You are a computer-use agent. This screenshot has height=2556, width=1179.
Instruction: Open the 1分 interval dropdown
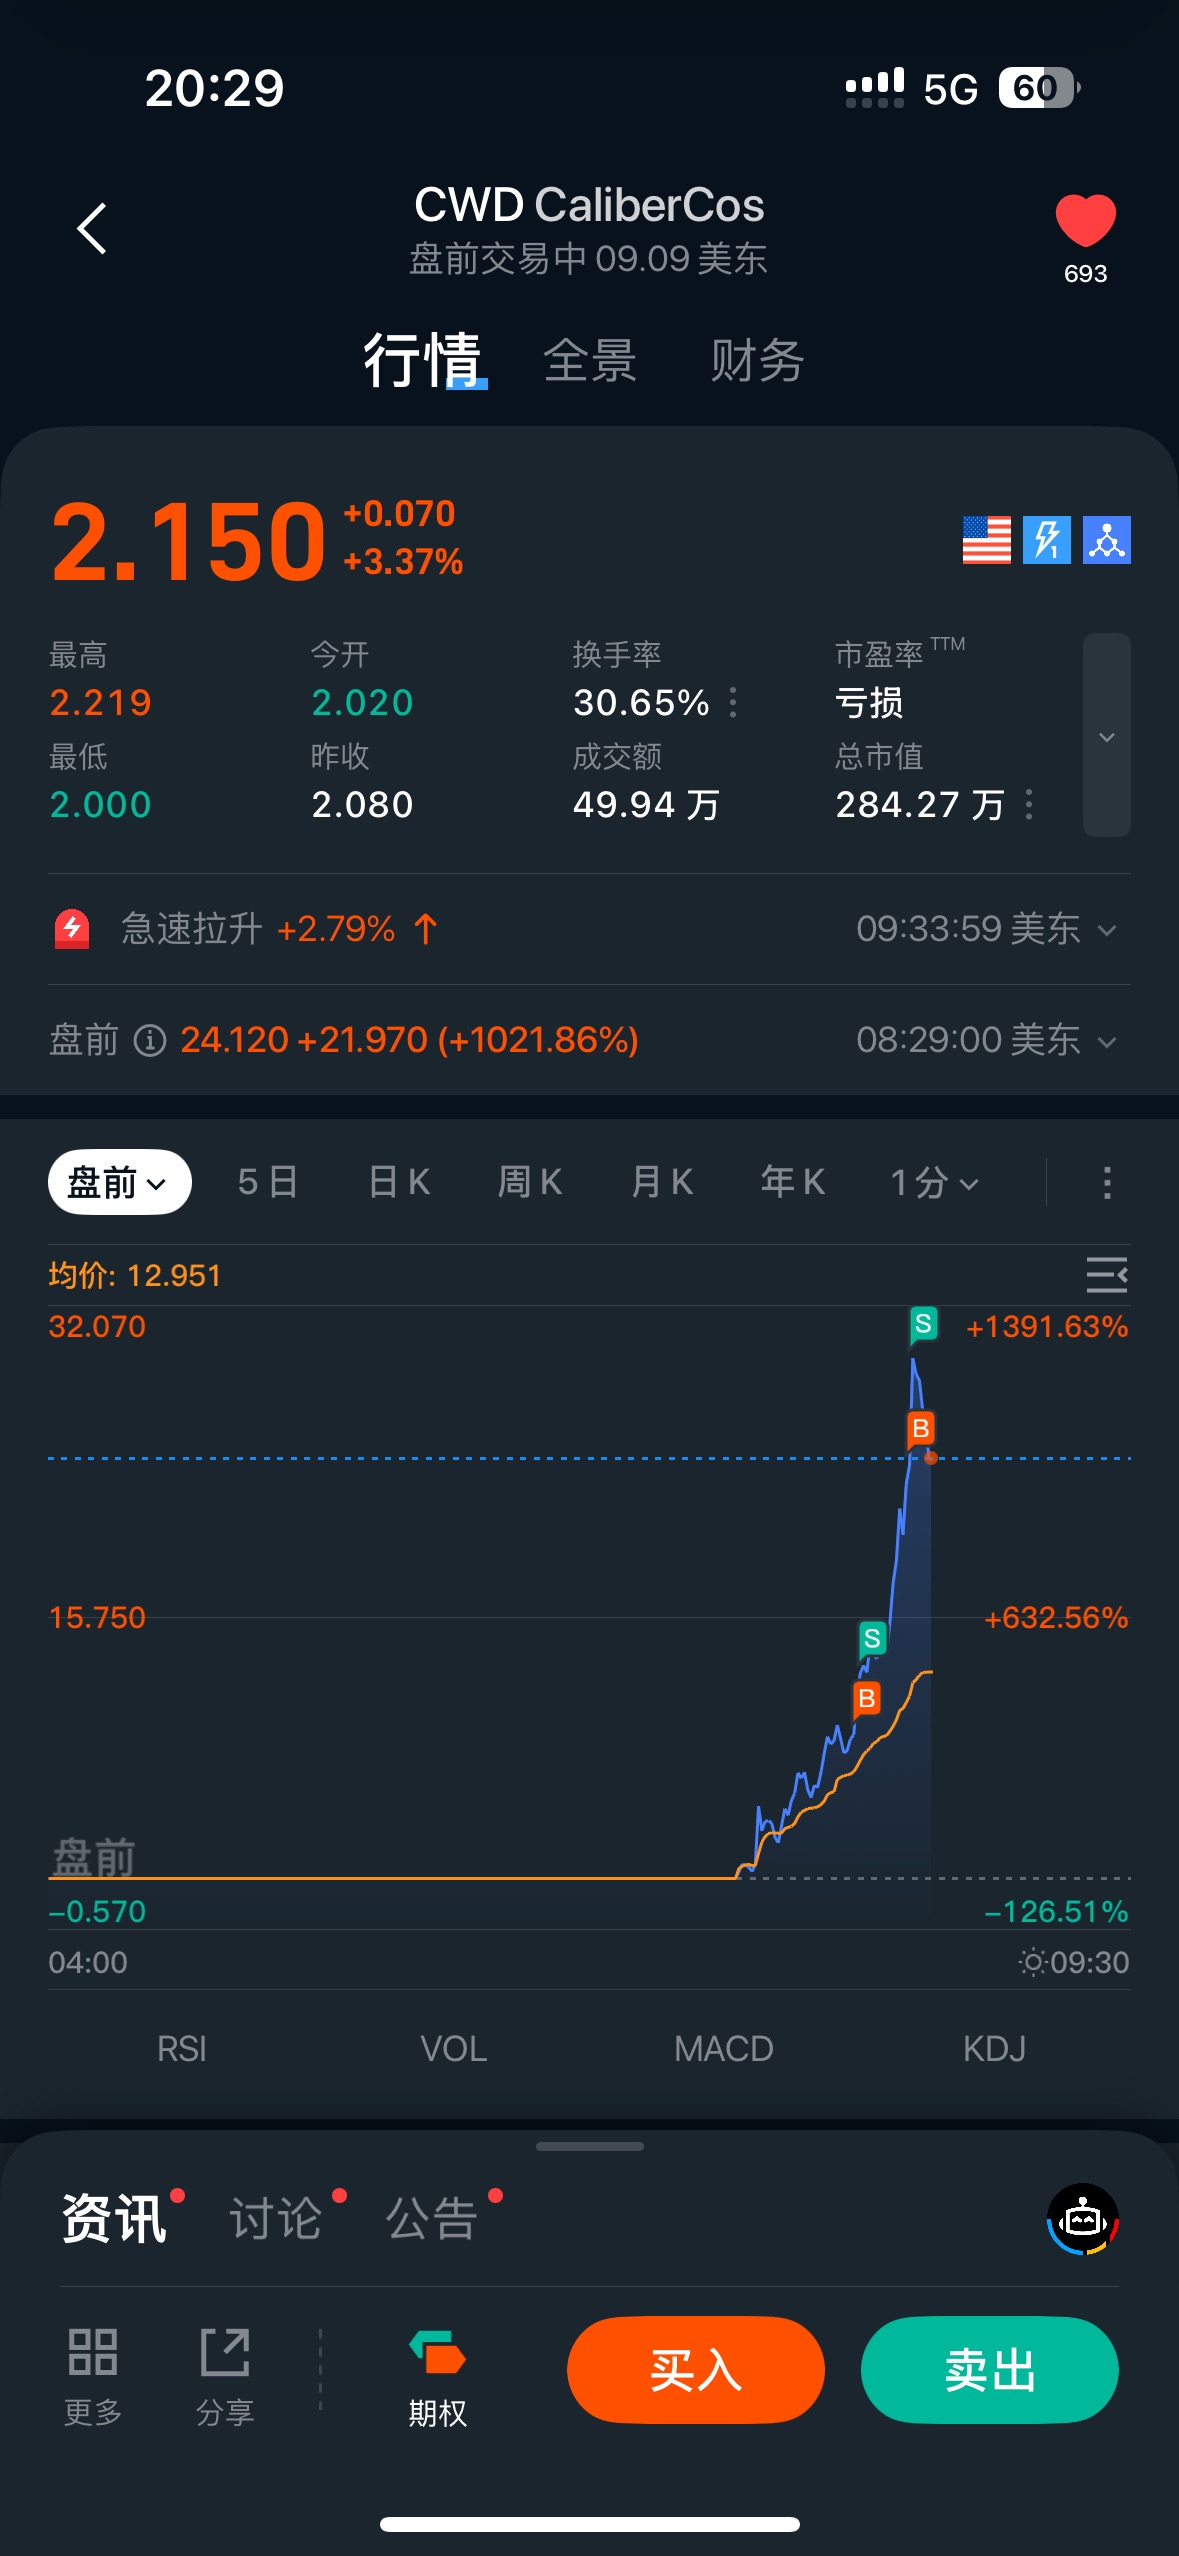click(934, 1182)
